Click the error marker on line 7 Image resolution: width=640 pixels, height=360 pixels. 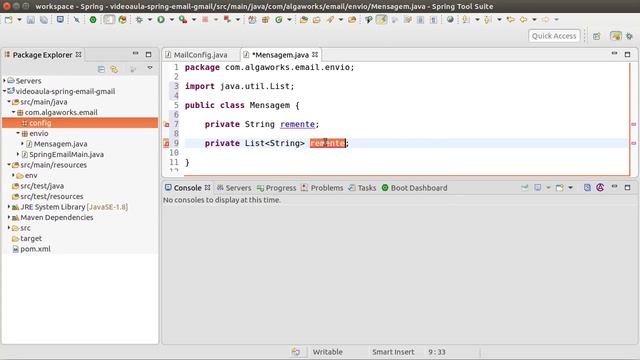(167, 124)
